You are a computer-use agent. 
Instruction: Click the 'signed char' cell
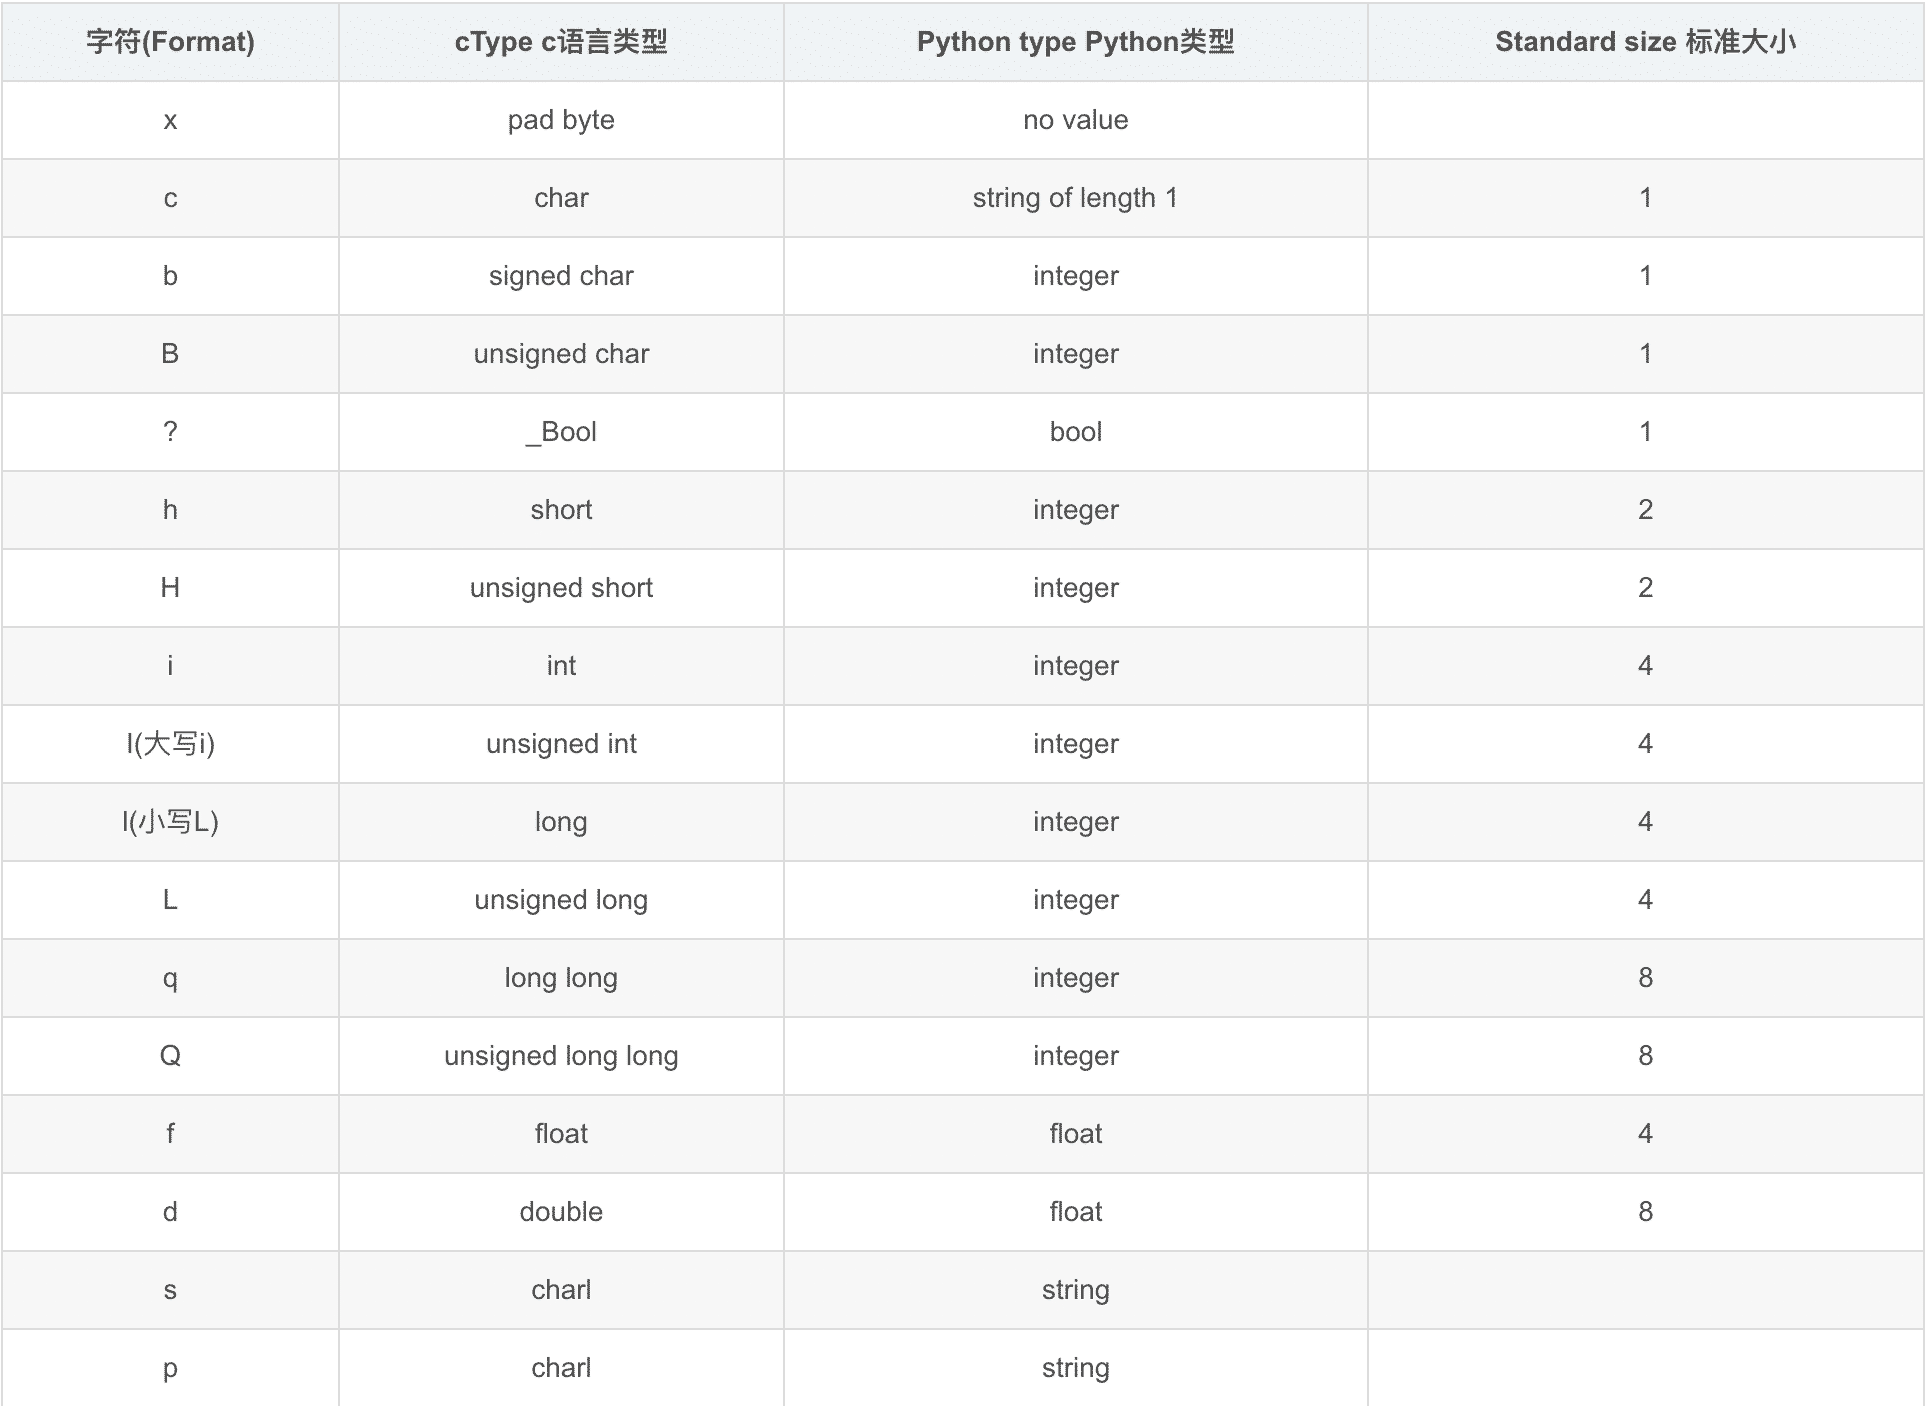click(x=561, y=276)
